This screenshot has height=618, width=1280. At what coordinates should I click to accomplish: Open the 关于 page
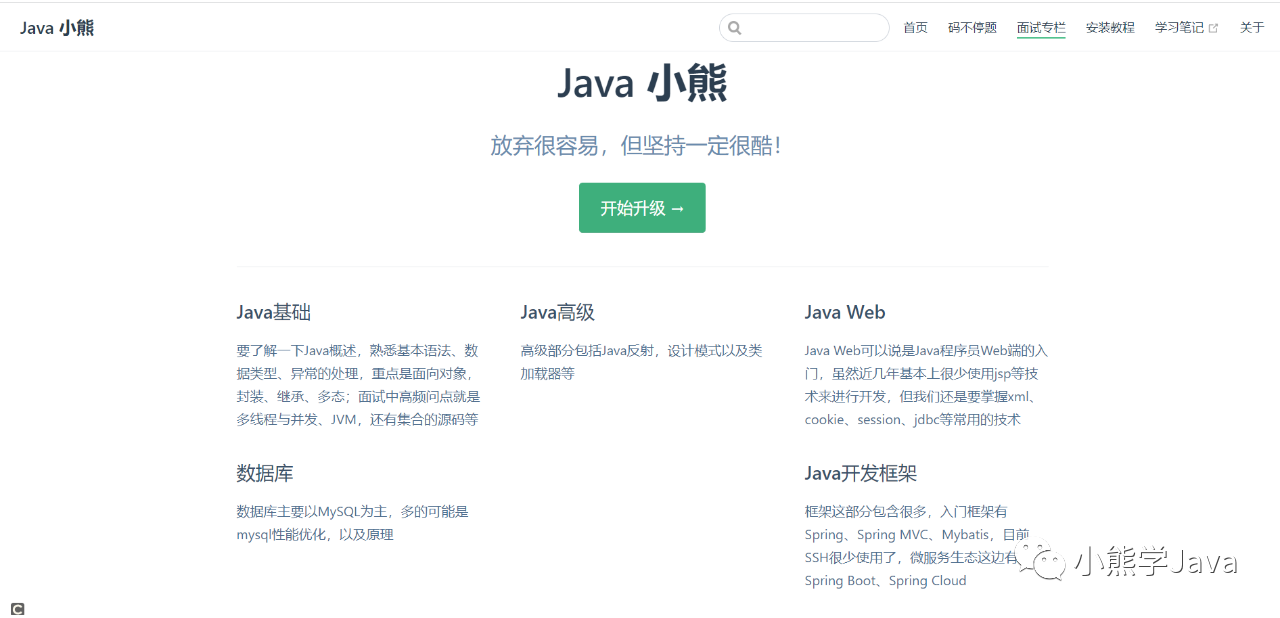(1251, 27)
